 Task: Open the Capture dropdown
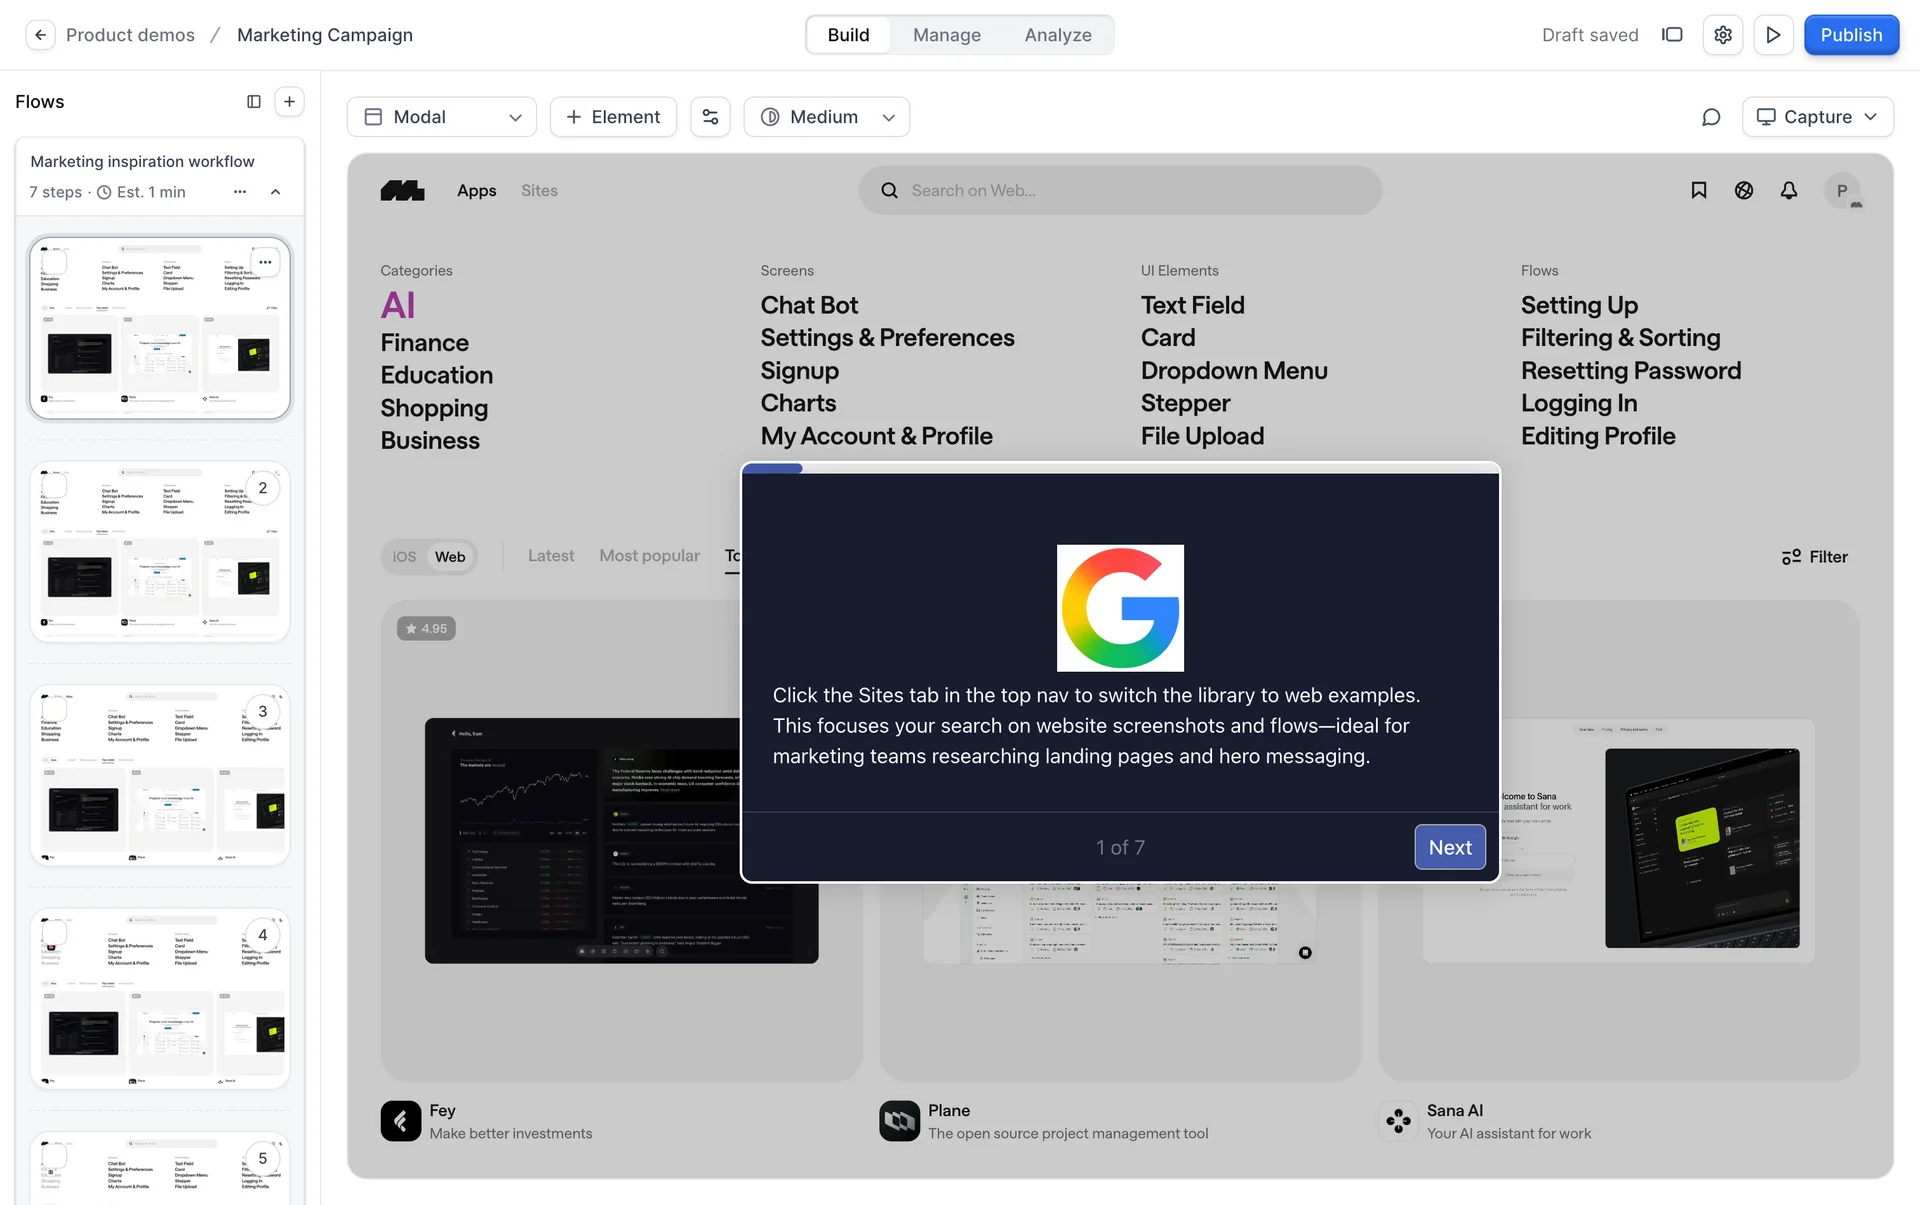click(x=1817, y=117)
